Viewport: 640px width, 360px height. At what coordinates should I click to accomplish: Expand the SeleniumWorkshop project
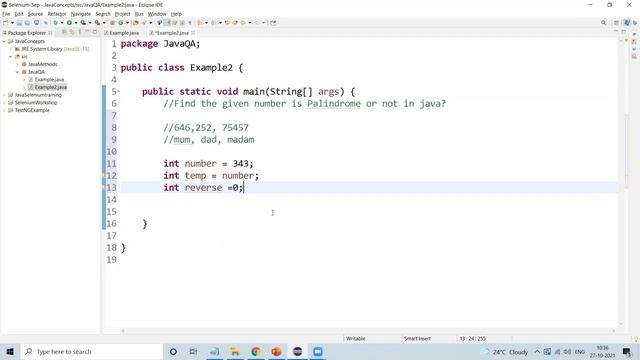pos(4,102)
